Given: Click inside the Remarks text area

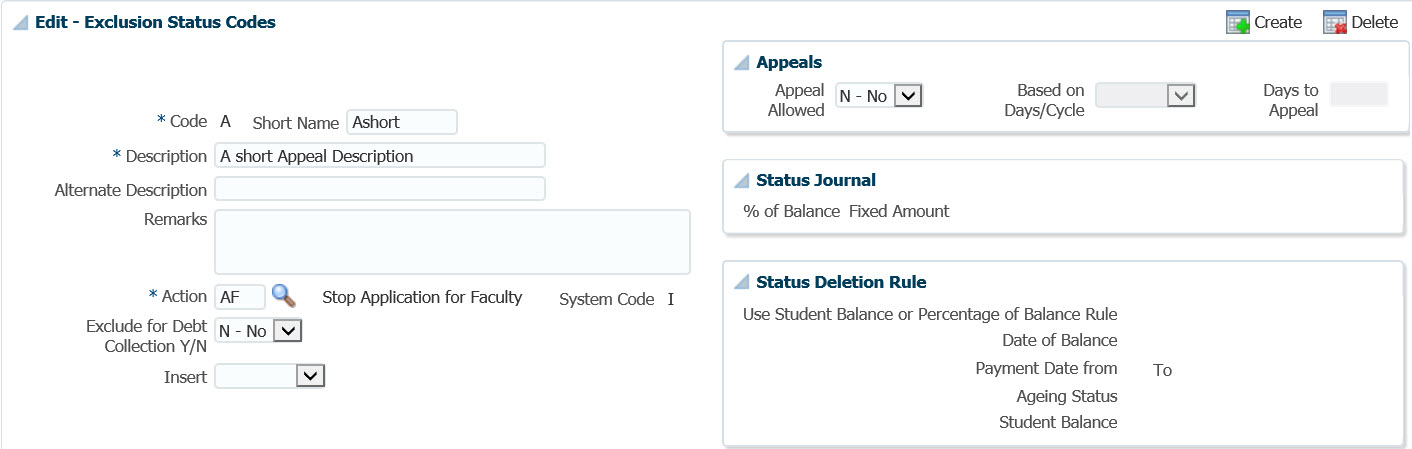Looking at the screenshot, I should (452, 242).
